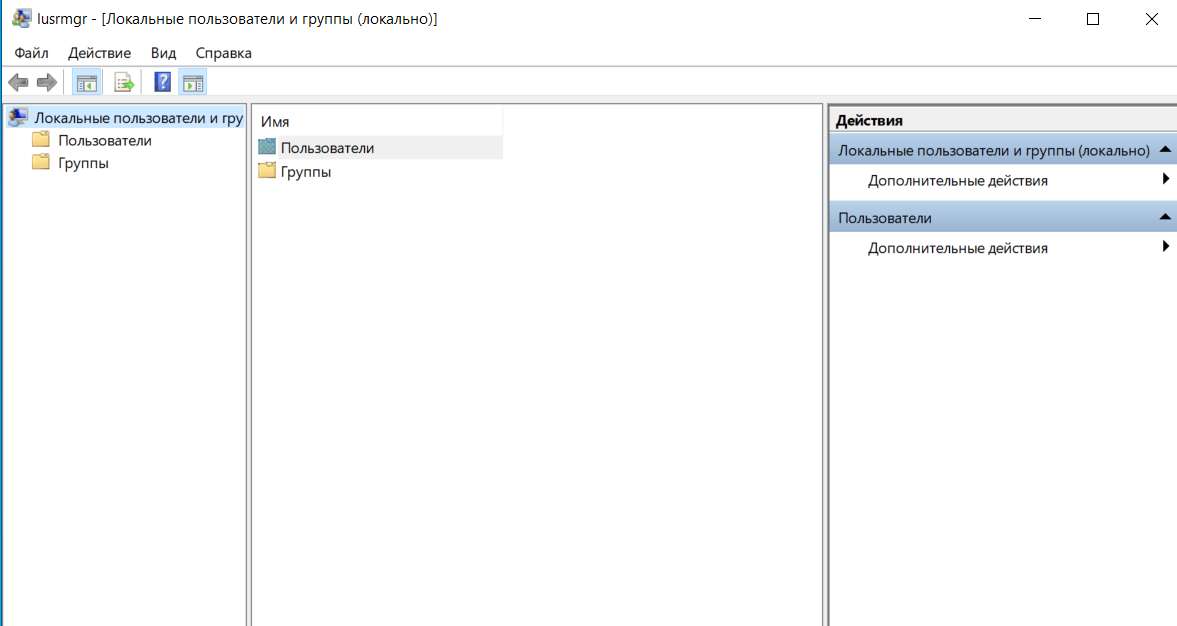Open the Файл menu
This screenshot has width=1177, height=626.
[32, 53]
